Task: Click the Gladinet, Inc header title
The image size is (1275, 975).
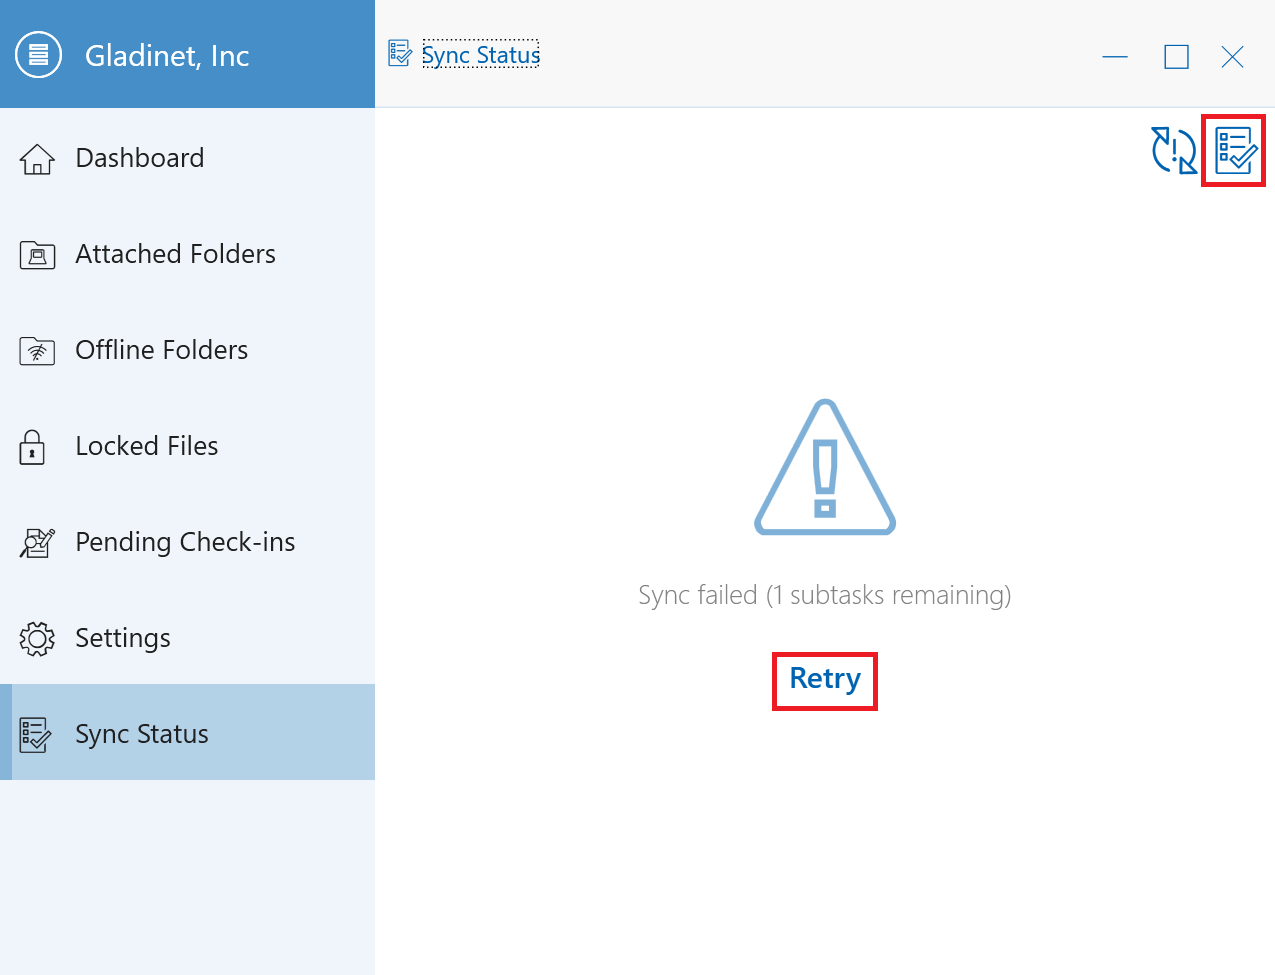Action: coord(167,56)
